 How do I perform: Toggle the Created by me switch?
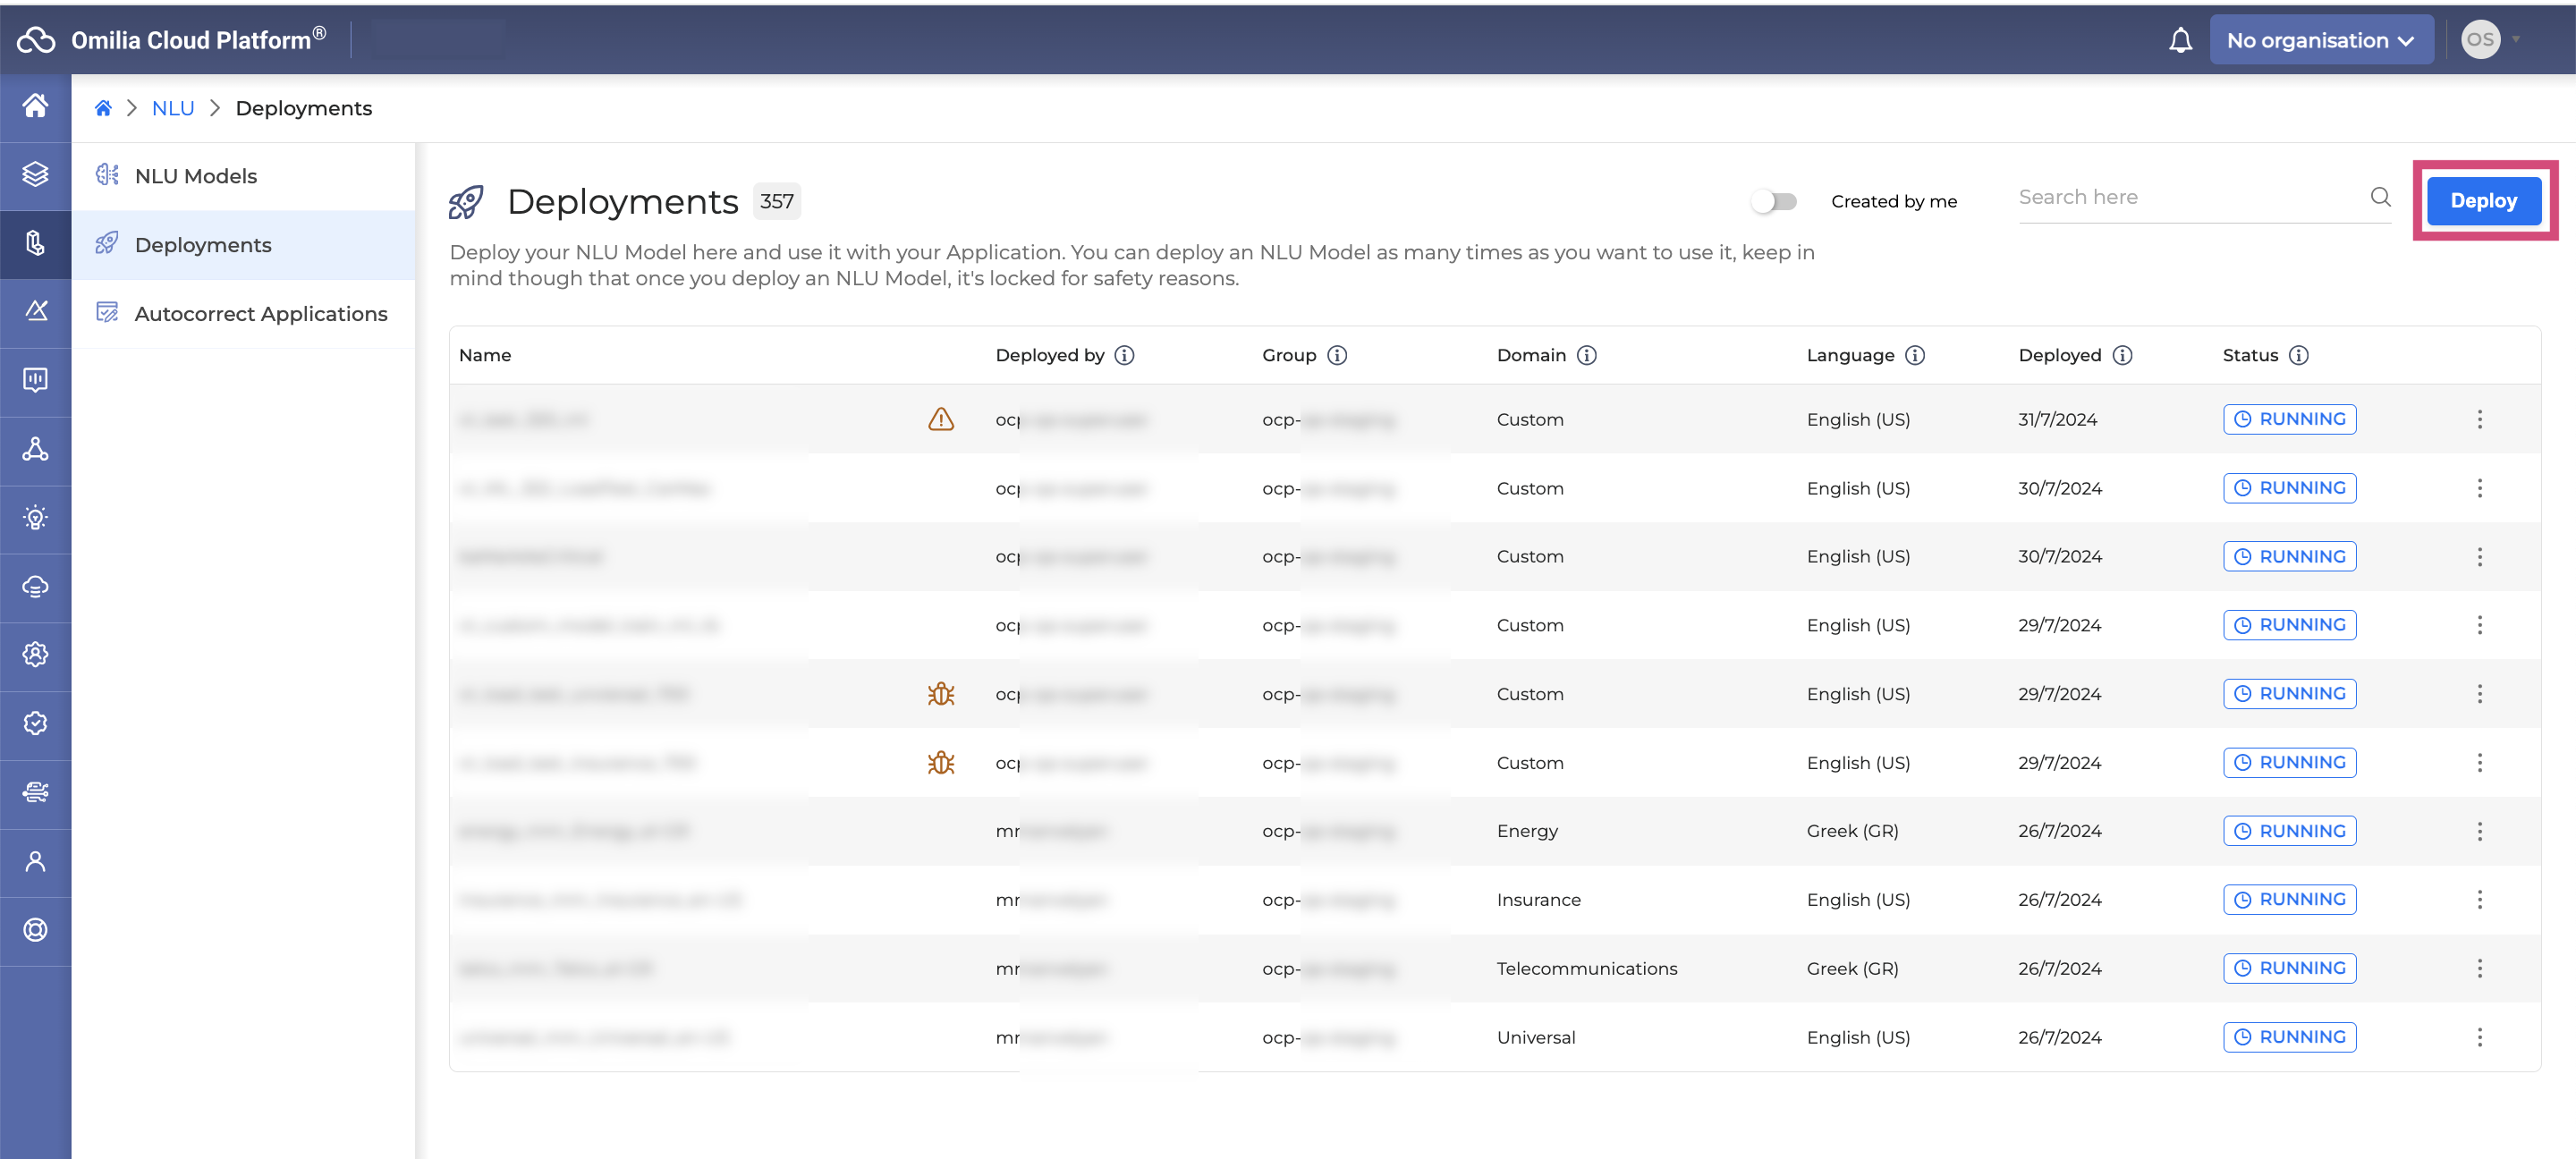[1774, 201]
